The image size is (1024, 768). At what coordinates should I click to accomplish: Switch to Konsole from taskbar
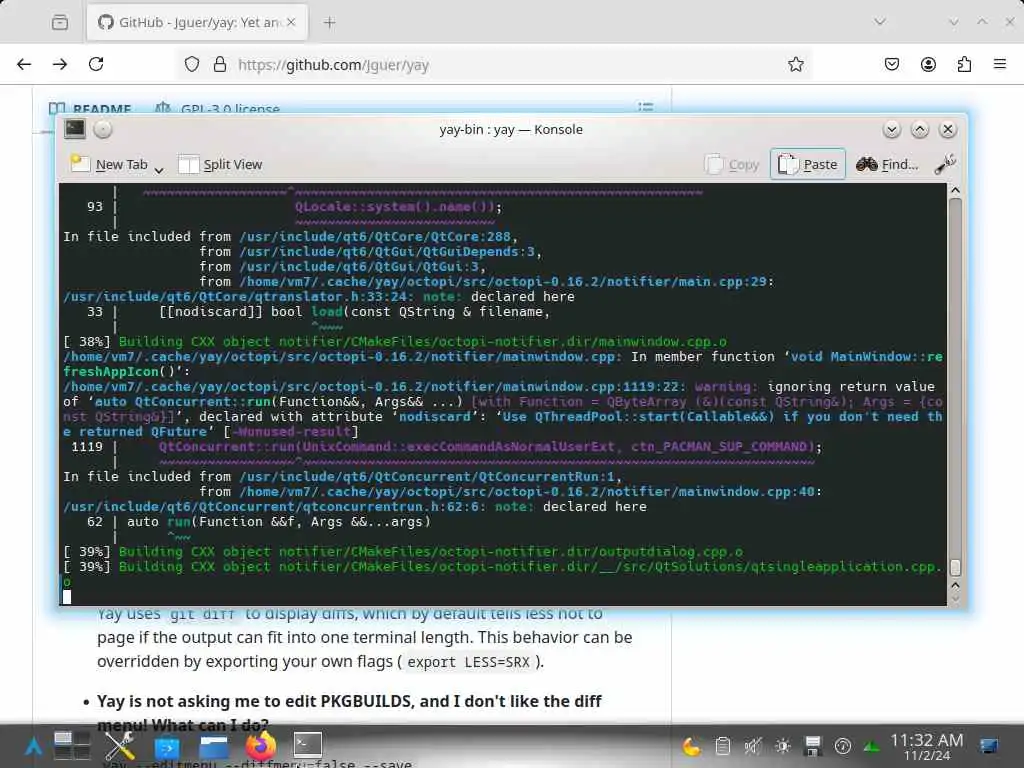click(308, 744)
